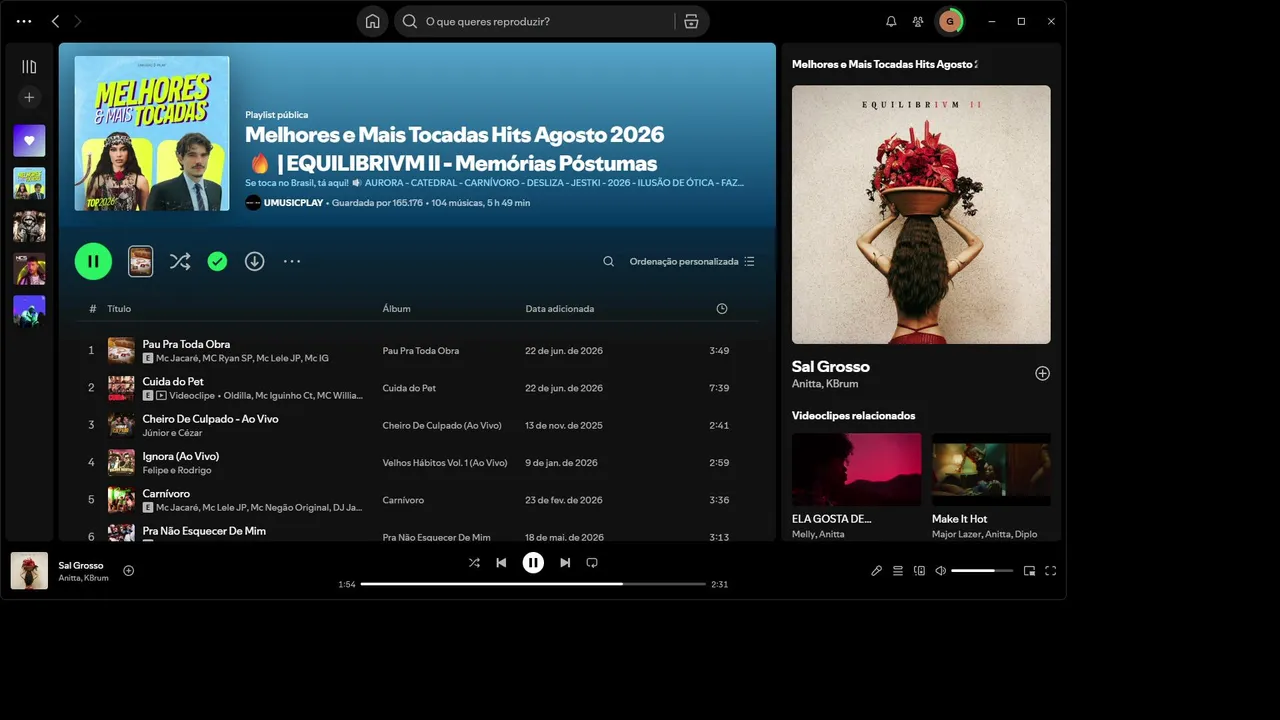This screenshot has height=720, width=1280.
Task: Sort by the Álbum column header
Action: click(396, 309)
